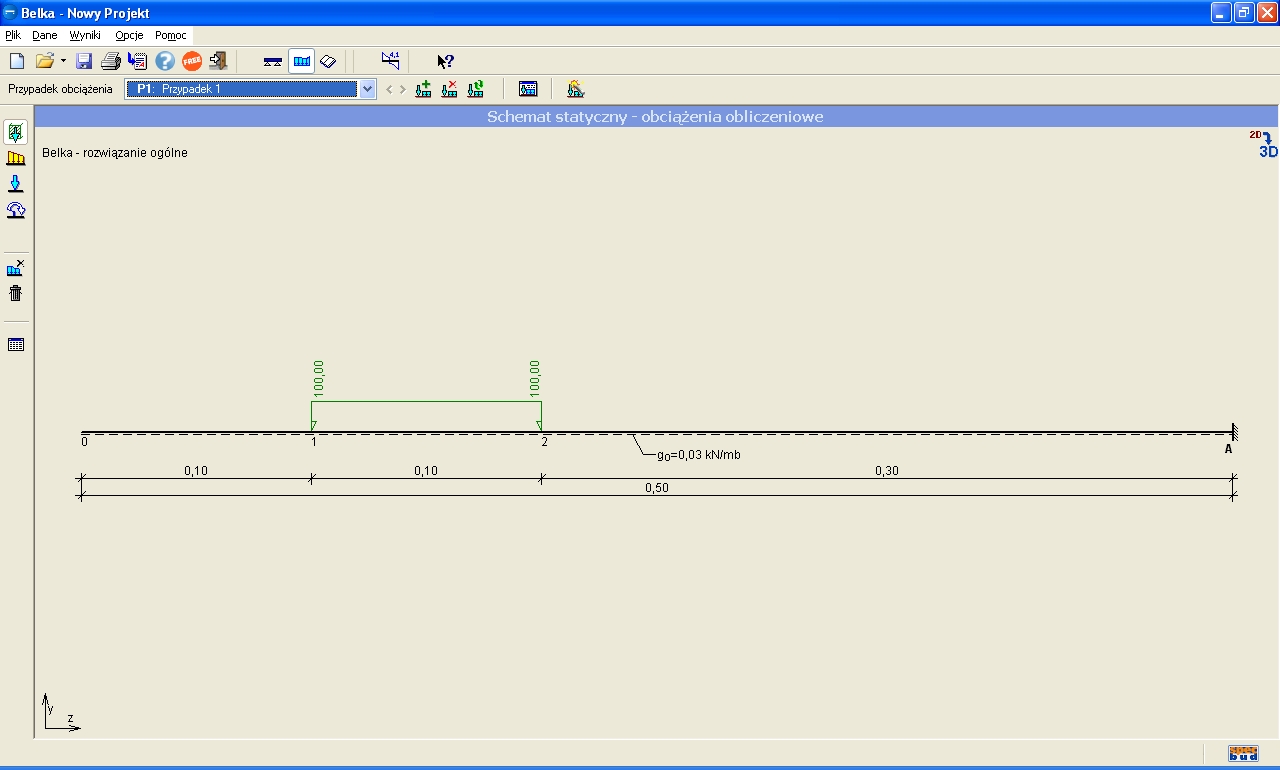Click the 'Schemat statyczny - obciążenia obliczeniowe' header
The image size is (1280, 770).
655,117
